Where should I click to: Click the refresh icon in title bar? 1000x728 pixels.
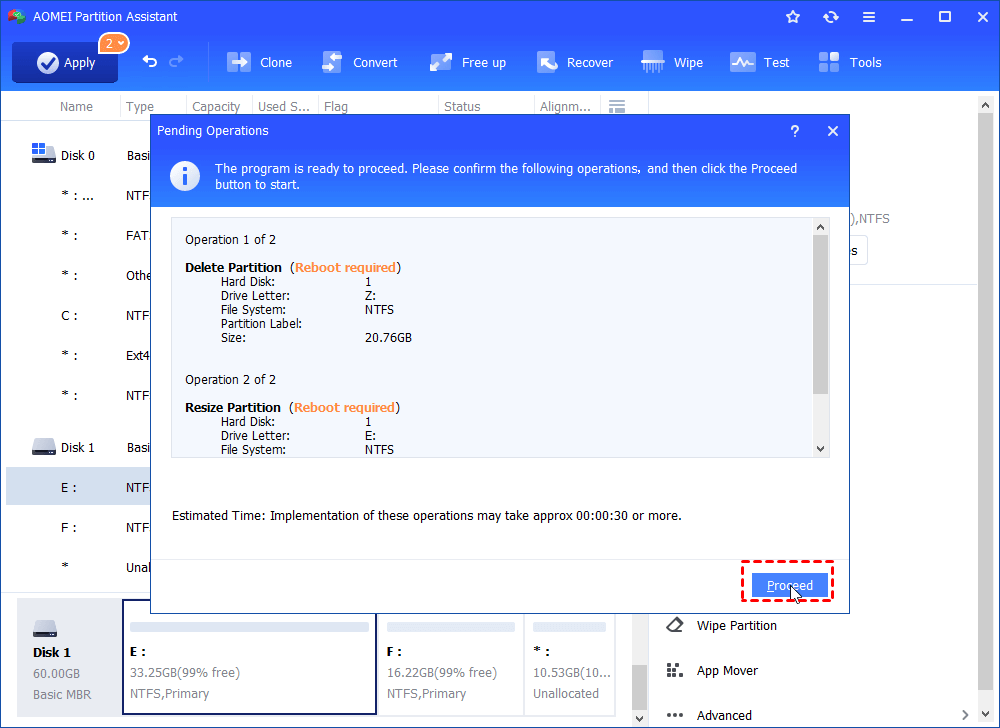click(x=830, y=17)
